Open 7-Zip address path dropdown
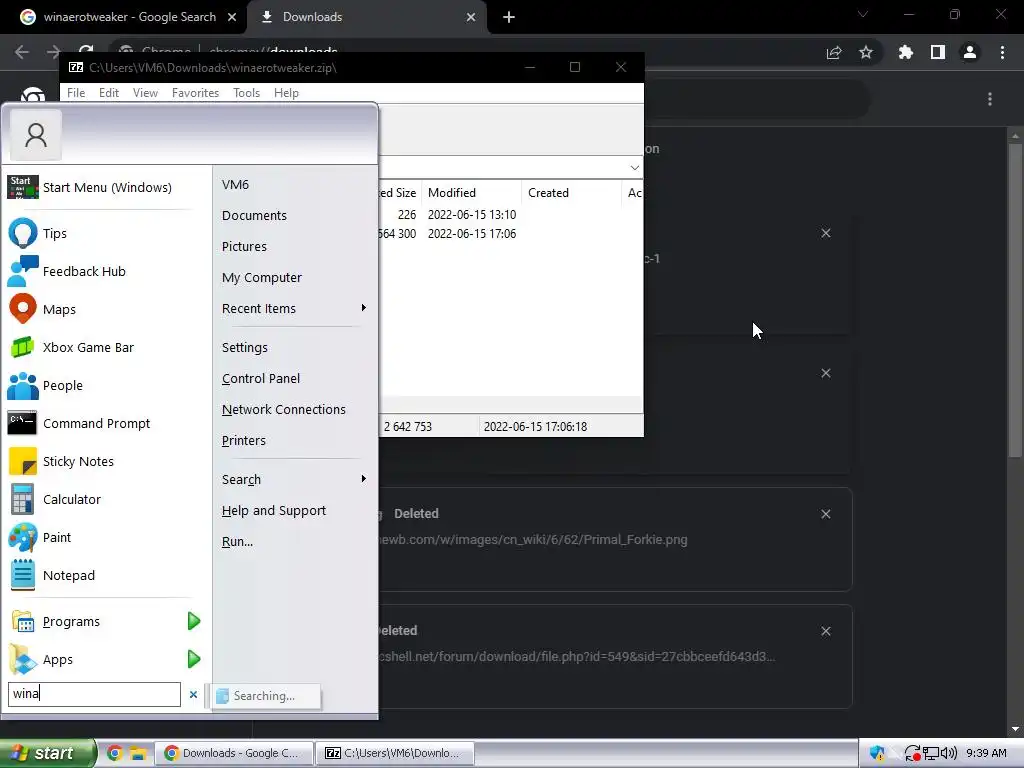The height and width of the screenshot is (768, 1024). tap(634, 168)
